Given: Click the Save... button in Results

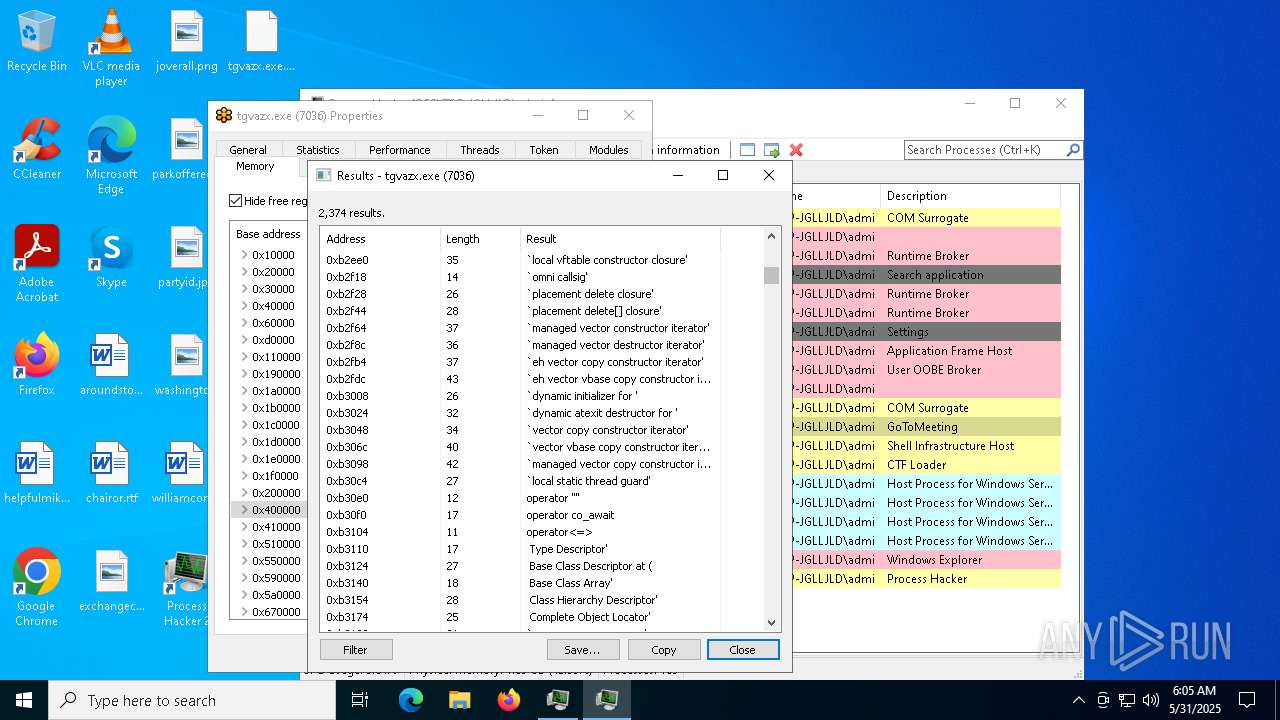Looking at the screenshot, I should (582, 650).
